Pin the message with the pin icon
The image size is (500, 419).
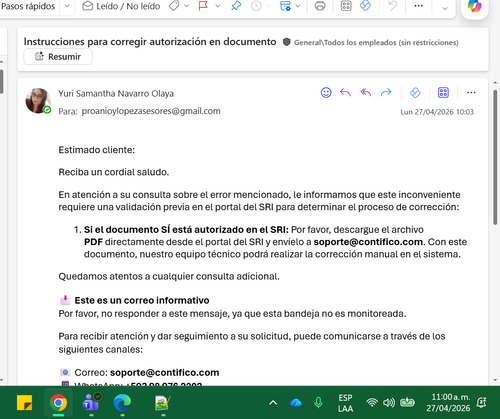[x=236, y=6]
